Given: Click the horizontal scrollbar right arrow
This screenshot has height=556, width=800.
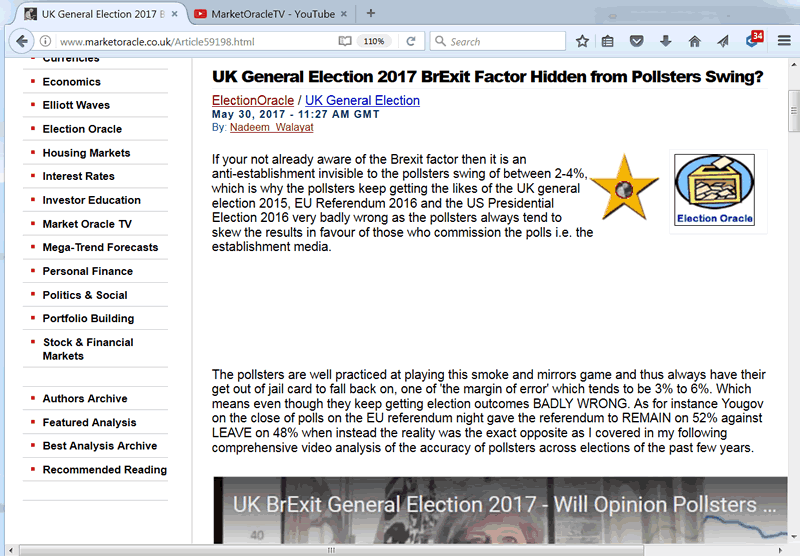Looking at the screenshot, I should click(780, 550).
